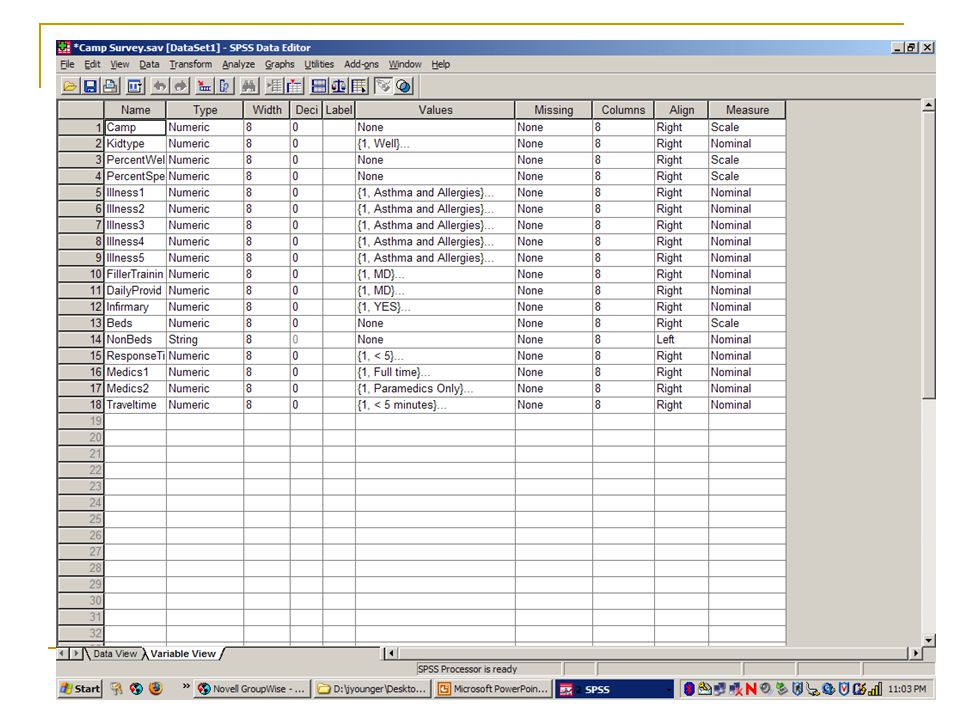960x720 pixels.
Task: Open the Microsoft PowerPoint taskbar button
Action: pyautogui.click(x=493, y=689)
